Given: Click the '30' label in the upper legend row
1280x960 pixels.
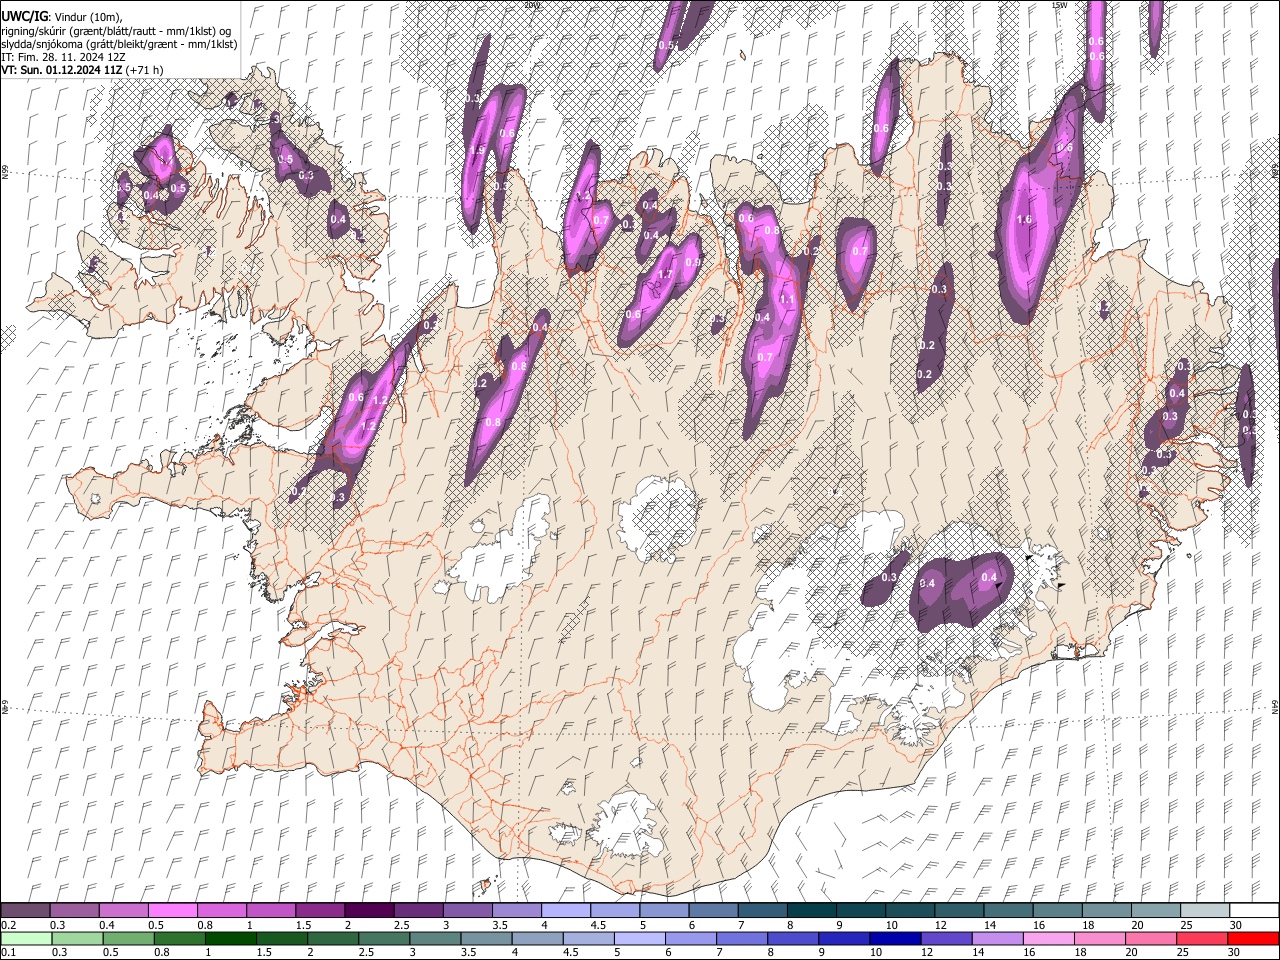Looking at the screenshot, I should tap(1236, 925).
